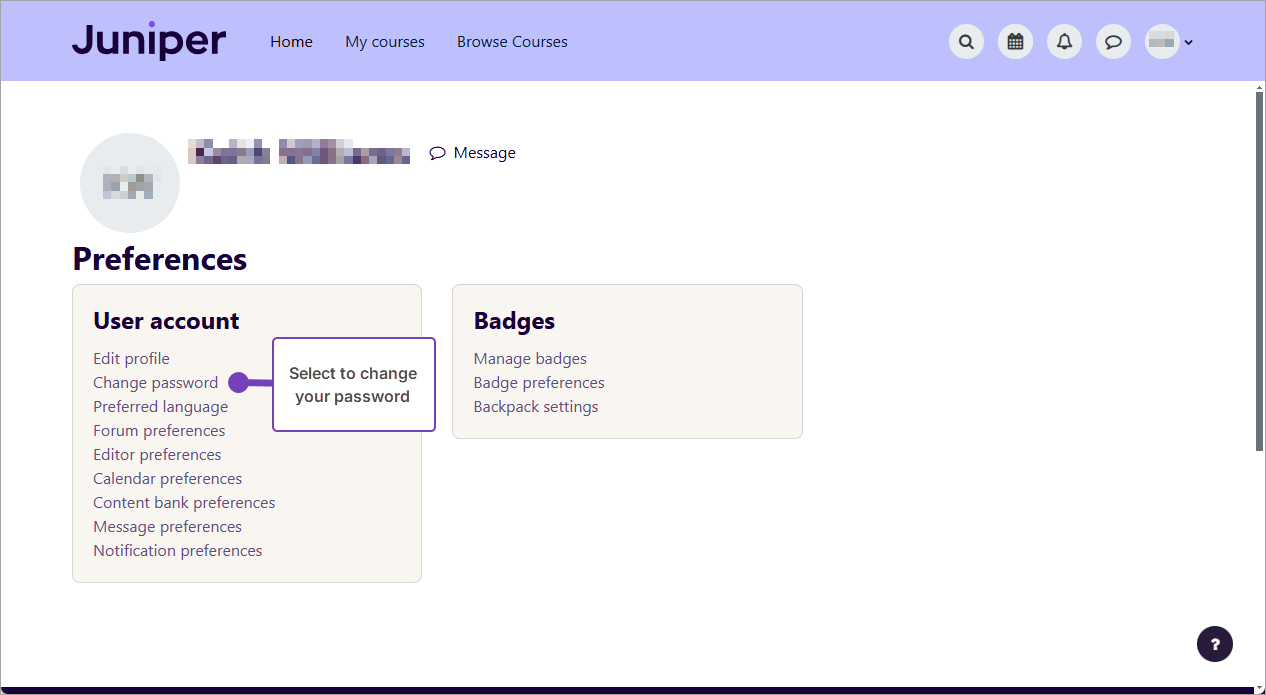Go to the Home menu item
The width and height of the screenshot is (1266, 695).
point(291,42)
